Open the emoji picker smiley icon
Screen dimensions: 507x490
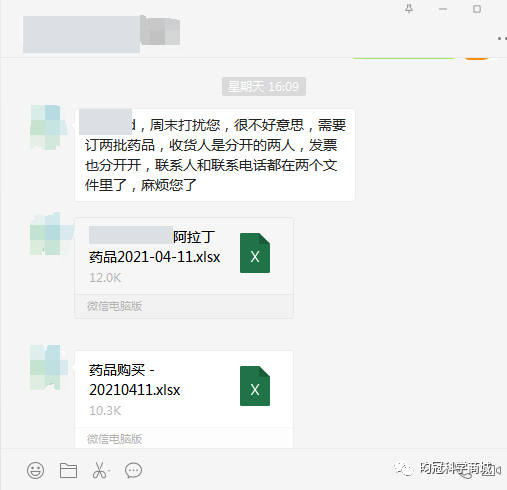click(35, 470)
